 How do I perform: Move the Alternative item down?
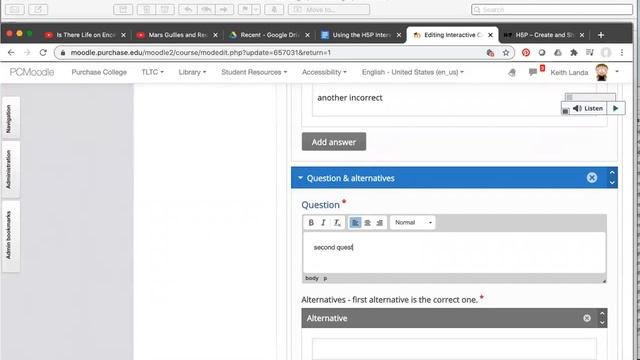[602, 322]
